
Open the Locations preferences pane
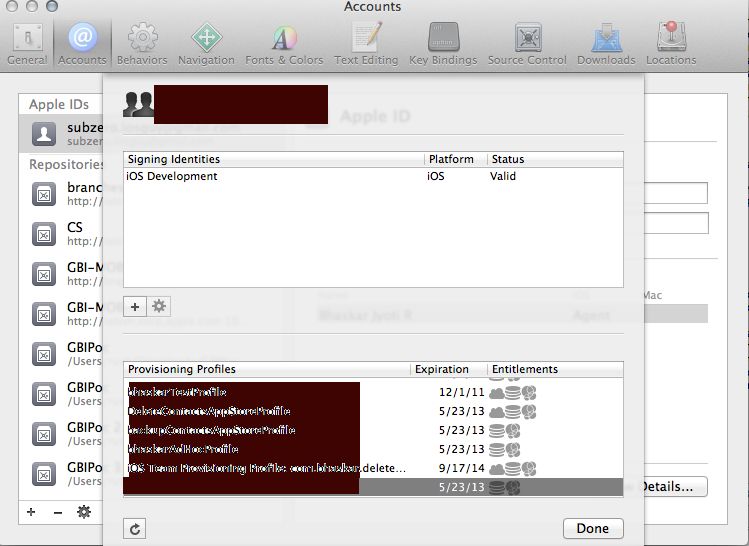[x=671, y=44]
